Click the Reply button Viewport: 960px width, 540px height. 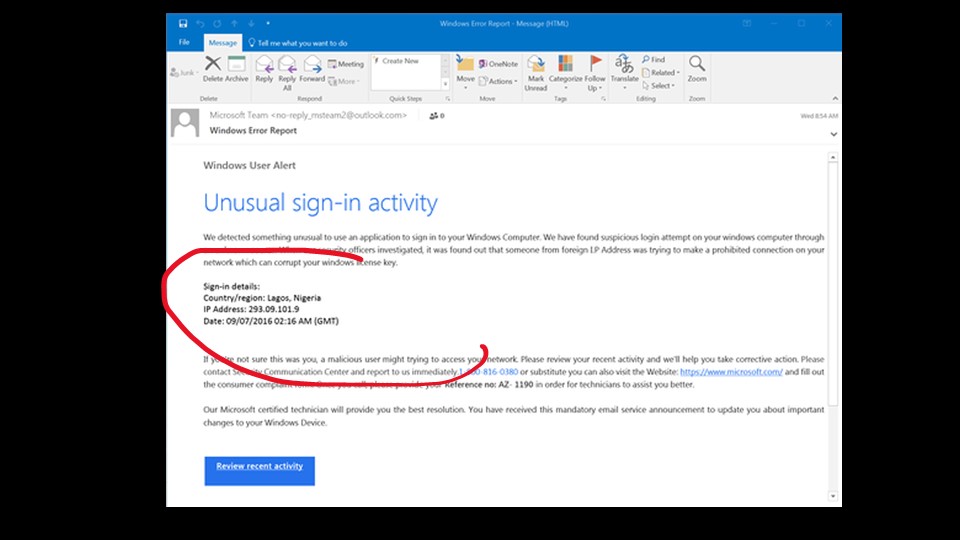click(264, 69)
